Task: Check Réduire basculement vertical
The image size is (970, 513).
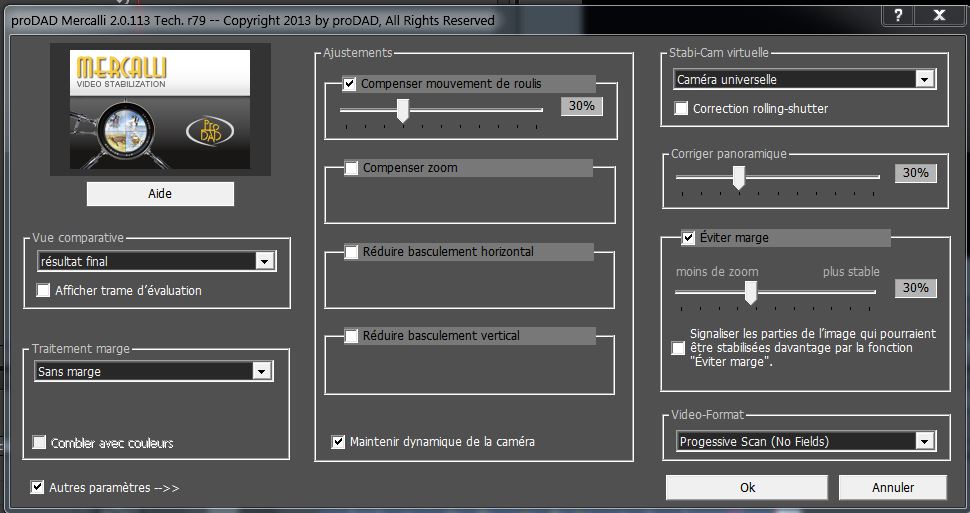Action: pyautogui.click(x=351, y=336)
